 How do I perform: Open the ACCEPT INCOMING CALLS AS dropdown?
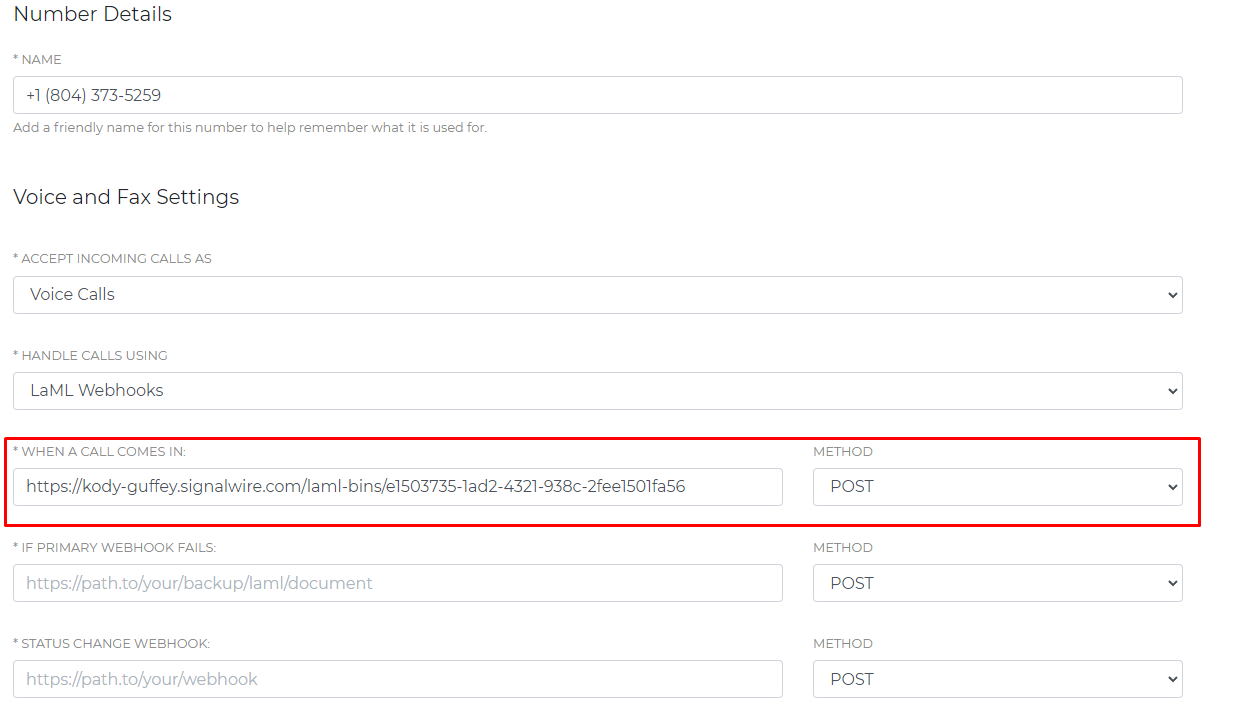pyautogui.click(x=596, y=294)
